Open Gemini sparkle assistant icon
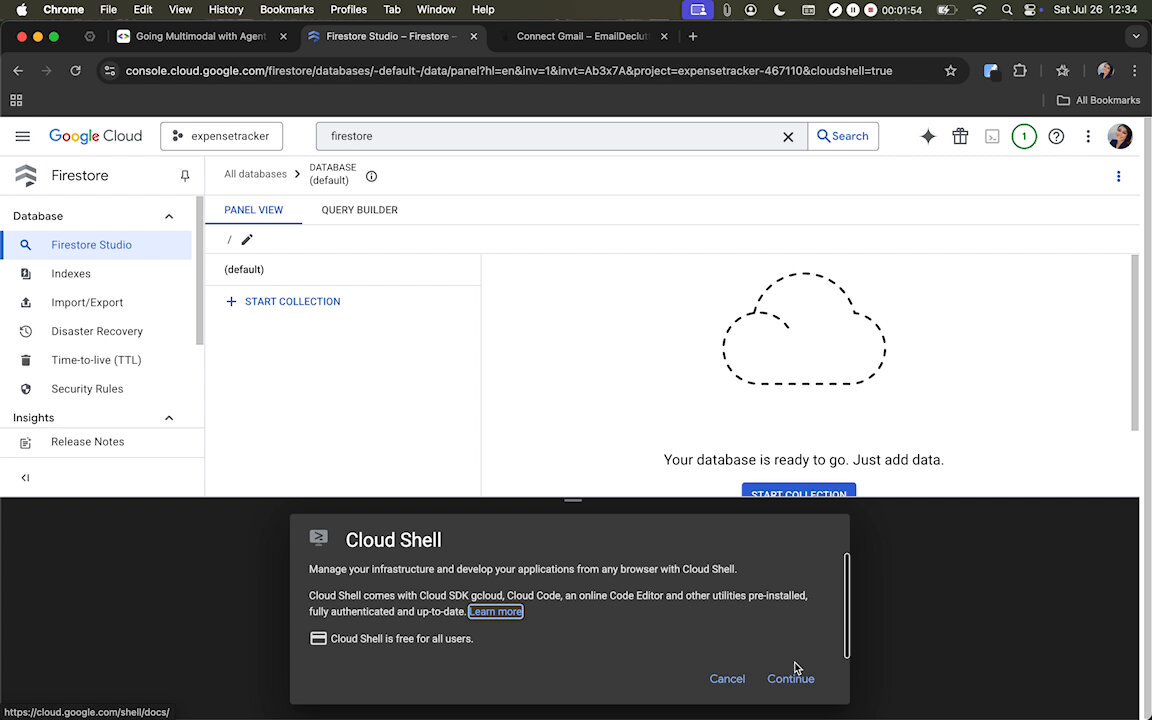This screenshot has height=720, width=1152. (x=928, y=136)
